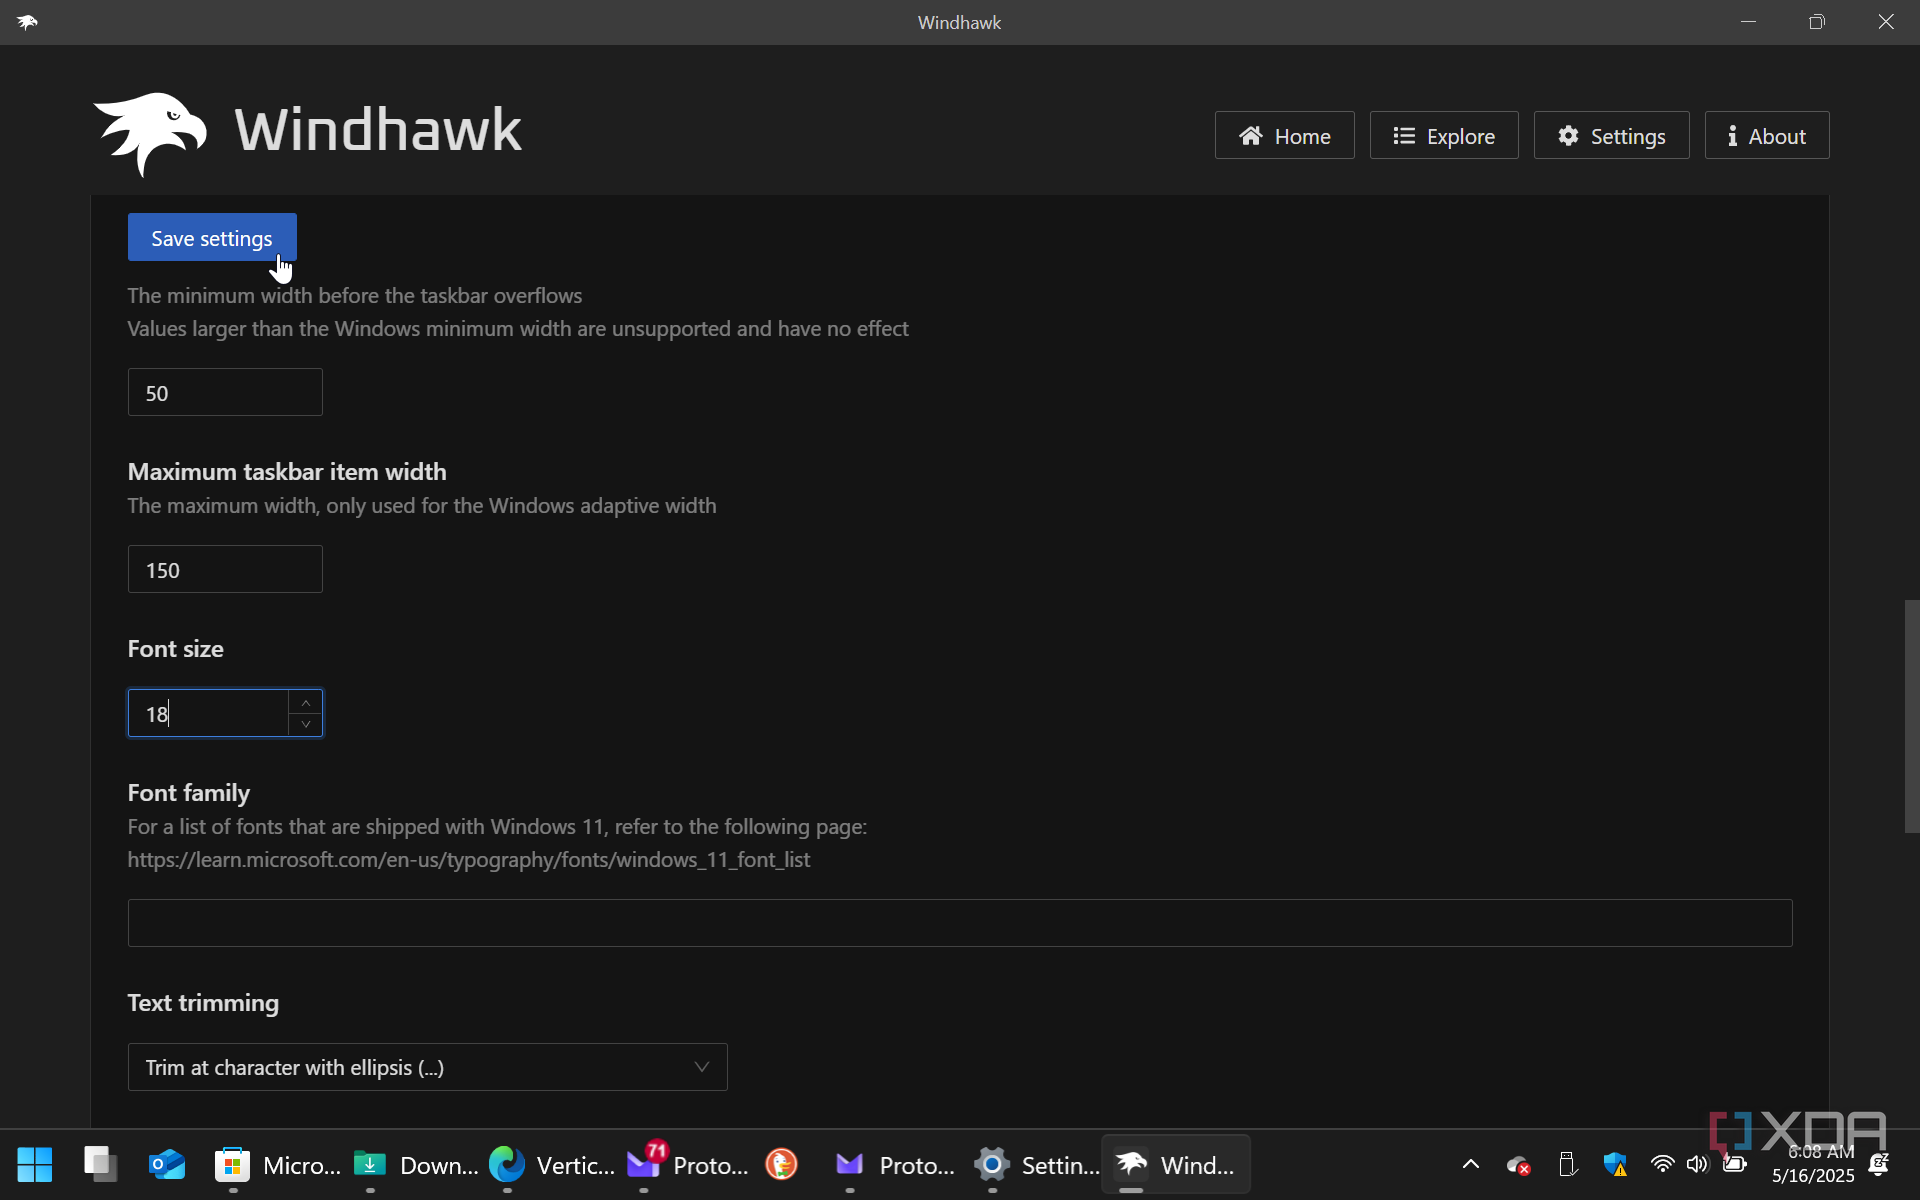
Task: Switch to the Microsoft Store taskbar item
Action: 277,1165
